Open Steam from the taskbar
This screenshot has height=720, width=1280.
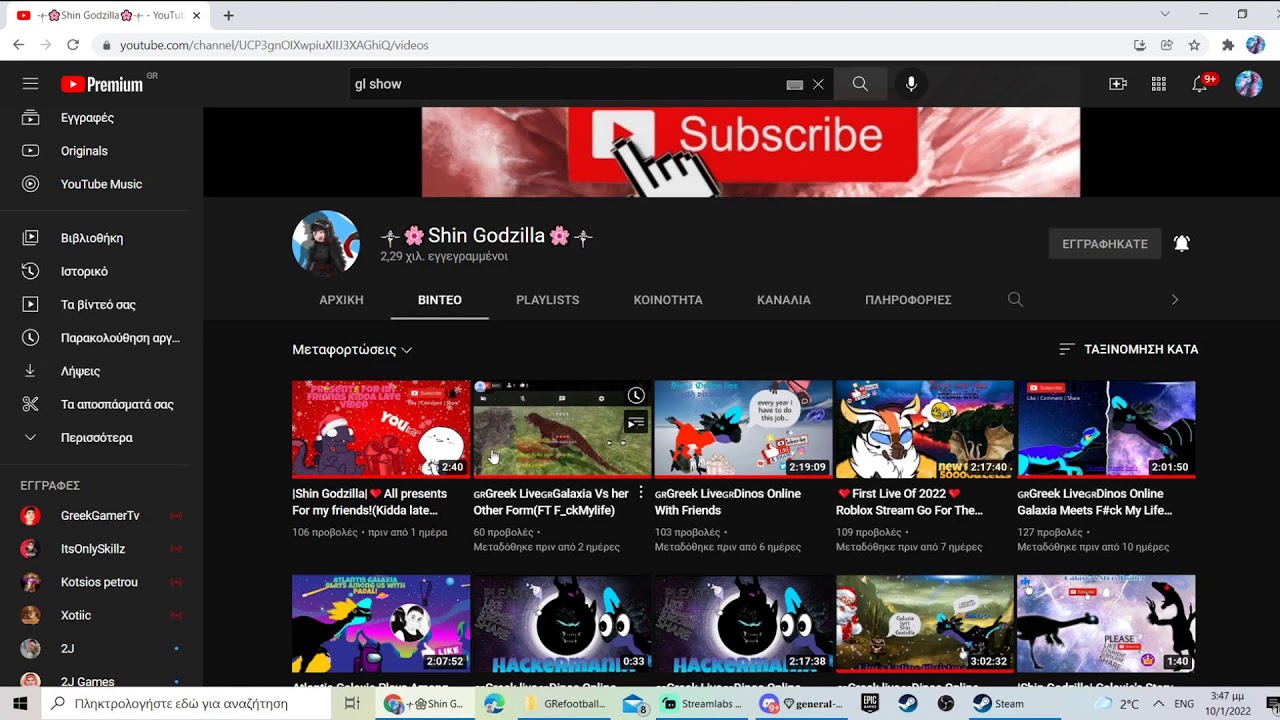click(x=1000, y=703)
